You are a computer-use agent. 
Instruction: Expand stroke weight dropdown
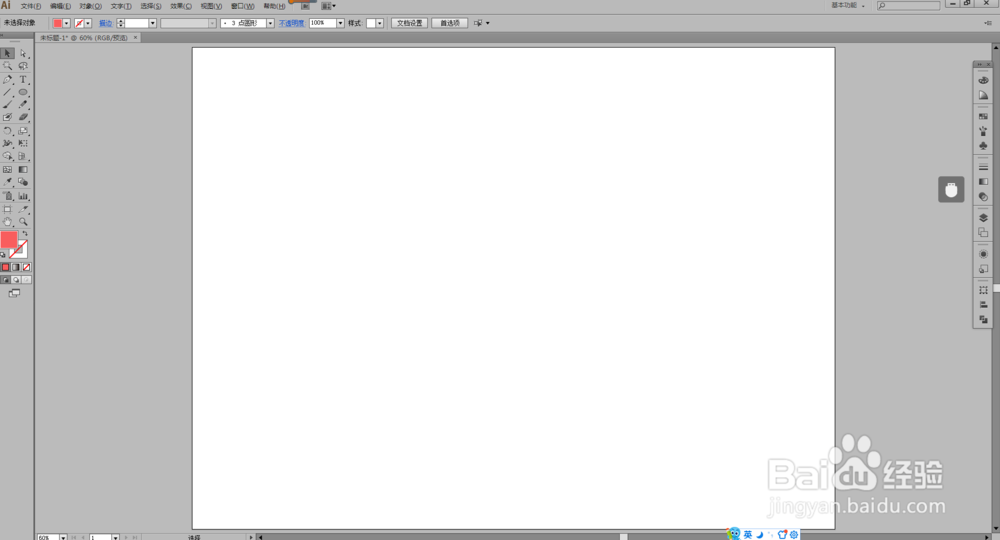coord(152,23)
